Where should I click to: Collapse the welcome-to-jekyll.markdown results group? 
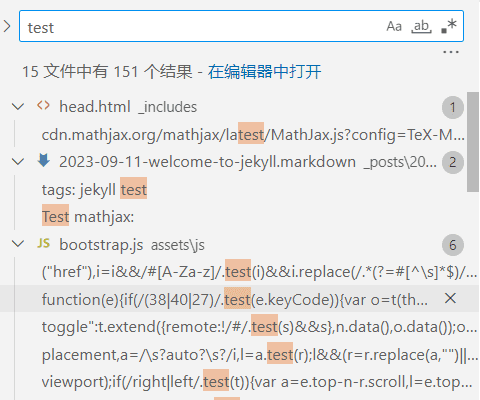click(18, 162)
